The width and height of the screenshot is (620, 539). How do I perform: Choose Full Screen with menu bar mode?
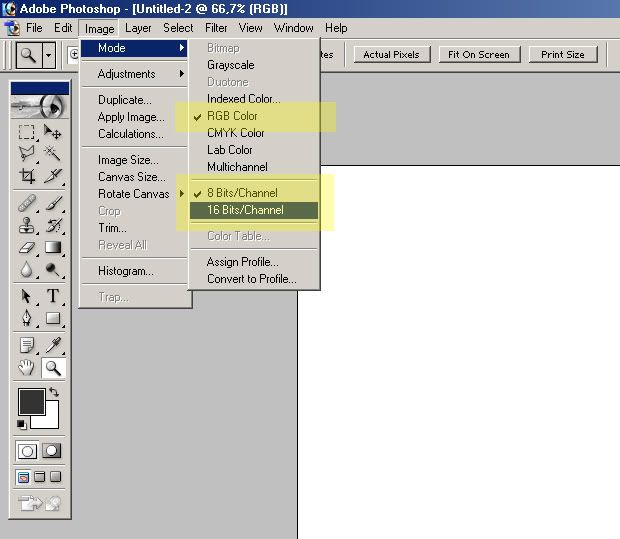[40, 477]
